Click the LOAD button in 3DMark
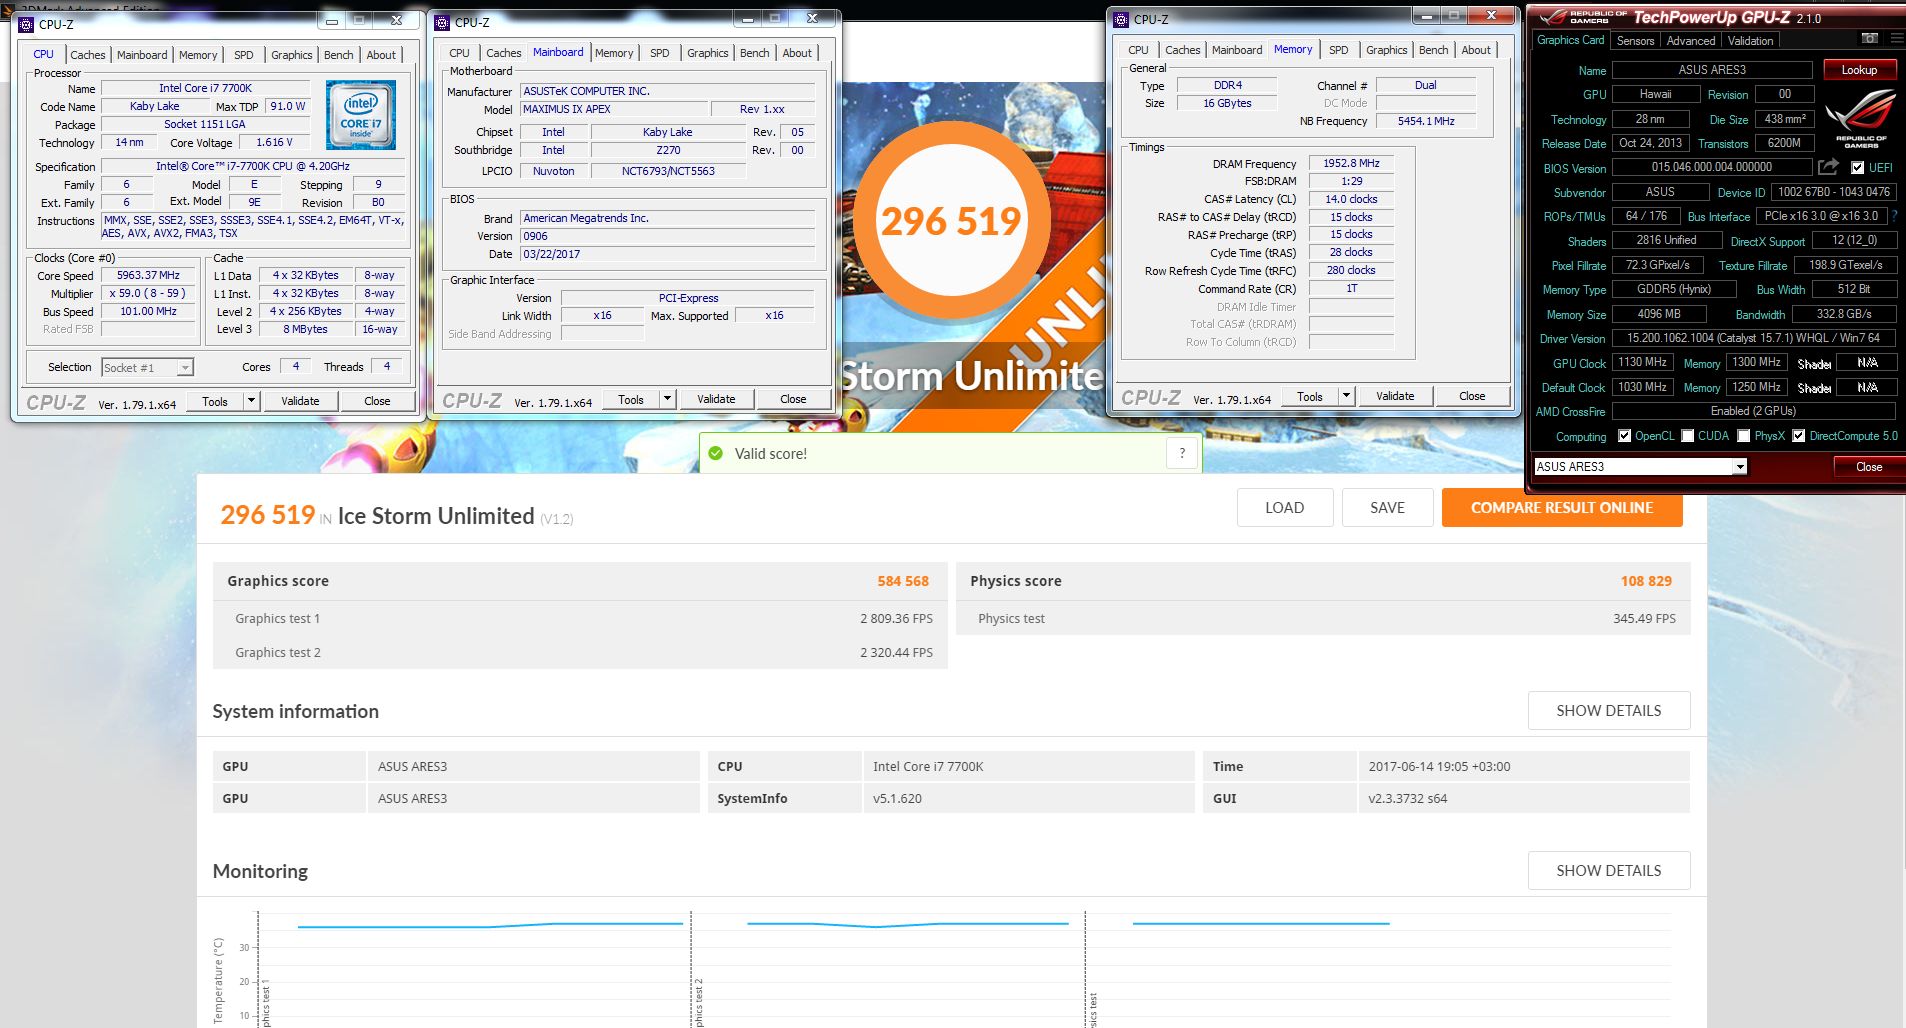The width and height of the screenshot is (1906, 1028). click(x=1284, y=507)
